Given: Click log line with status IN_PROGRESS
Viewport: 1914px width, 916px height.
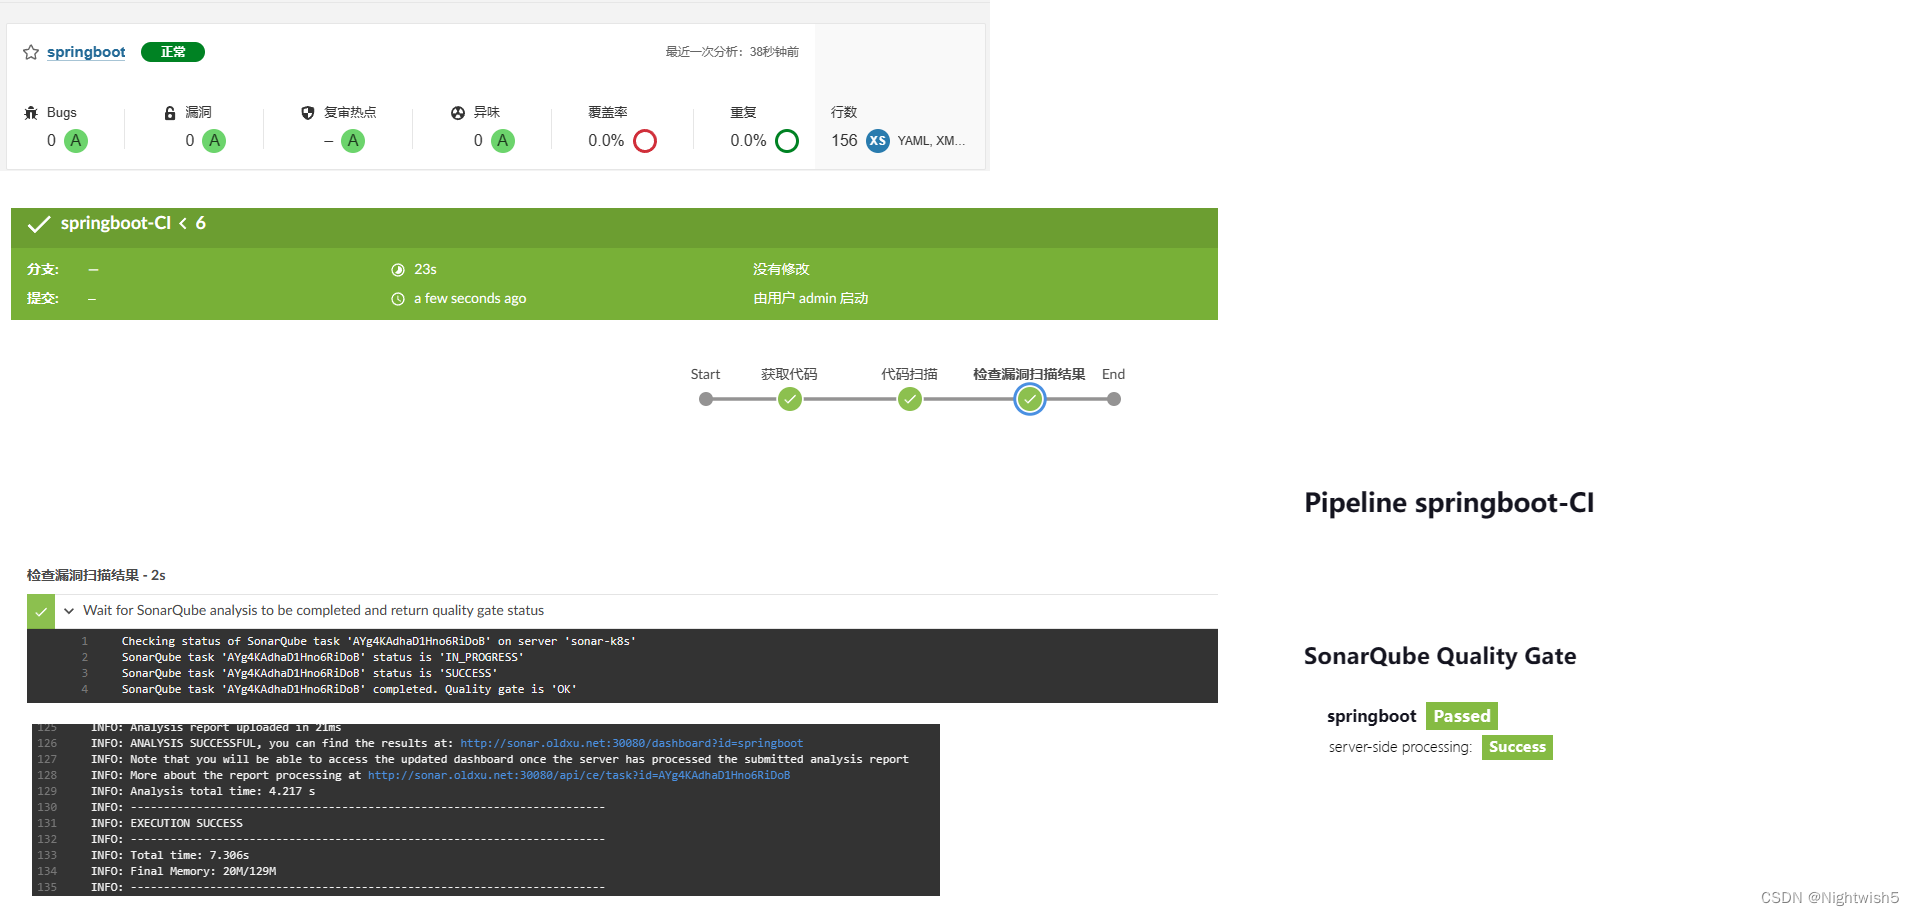Looking at the screenshot, I should [323, 657].
